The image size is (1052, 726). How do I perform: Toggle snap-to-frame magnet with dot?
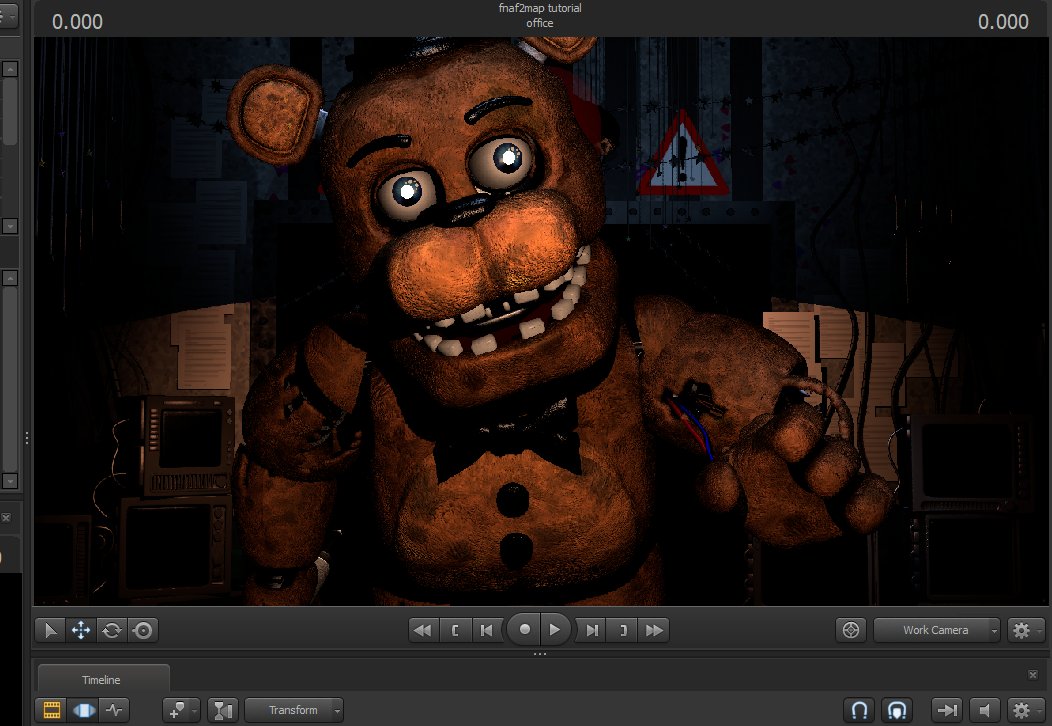[x=897, y=710]
